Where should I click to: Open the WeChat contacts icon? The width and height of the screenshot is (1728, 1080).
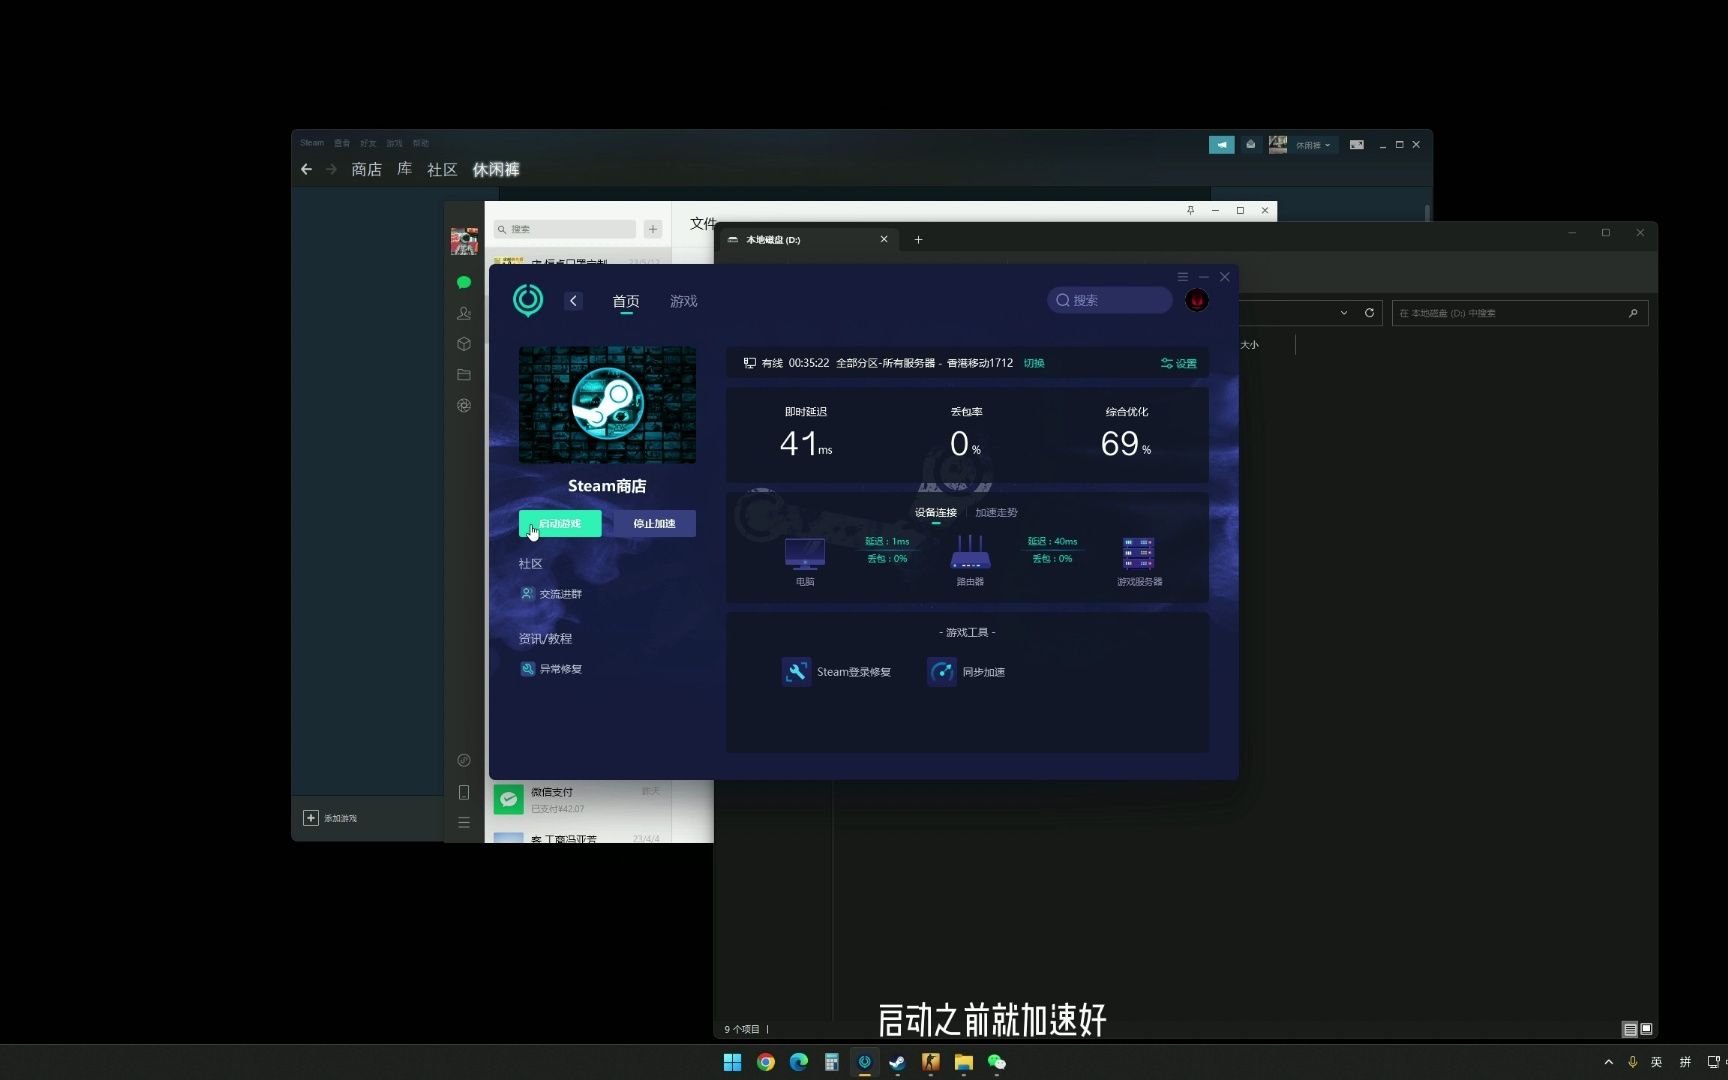pyautogui.click(x=464, y=313)
